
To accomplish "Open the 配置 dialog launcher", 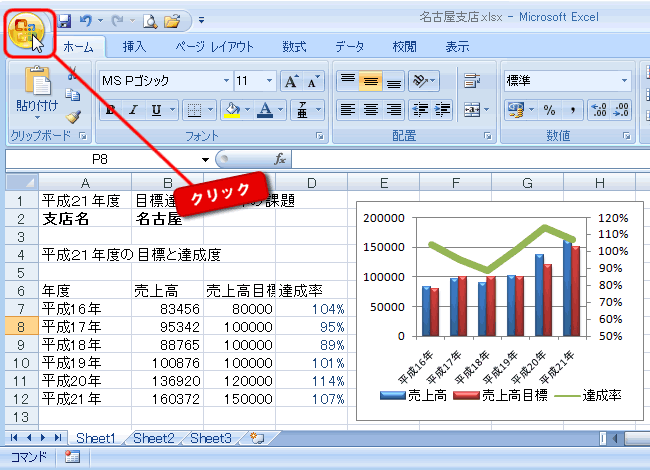I will pos(488,136).
